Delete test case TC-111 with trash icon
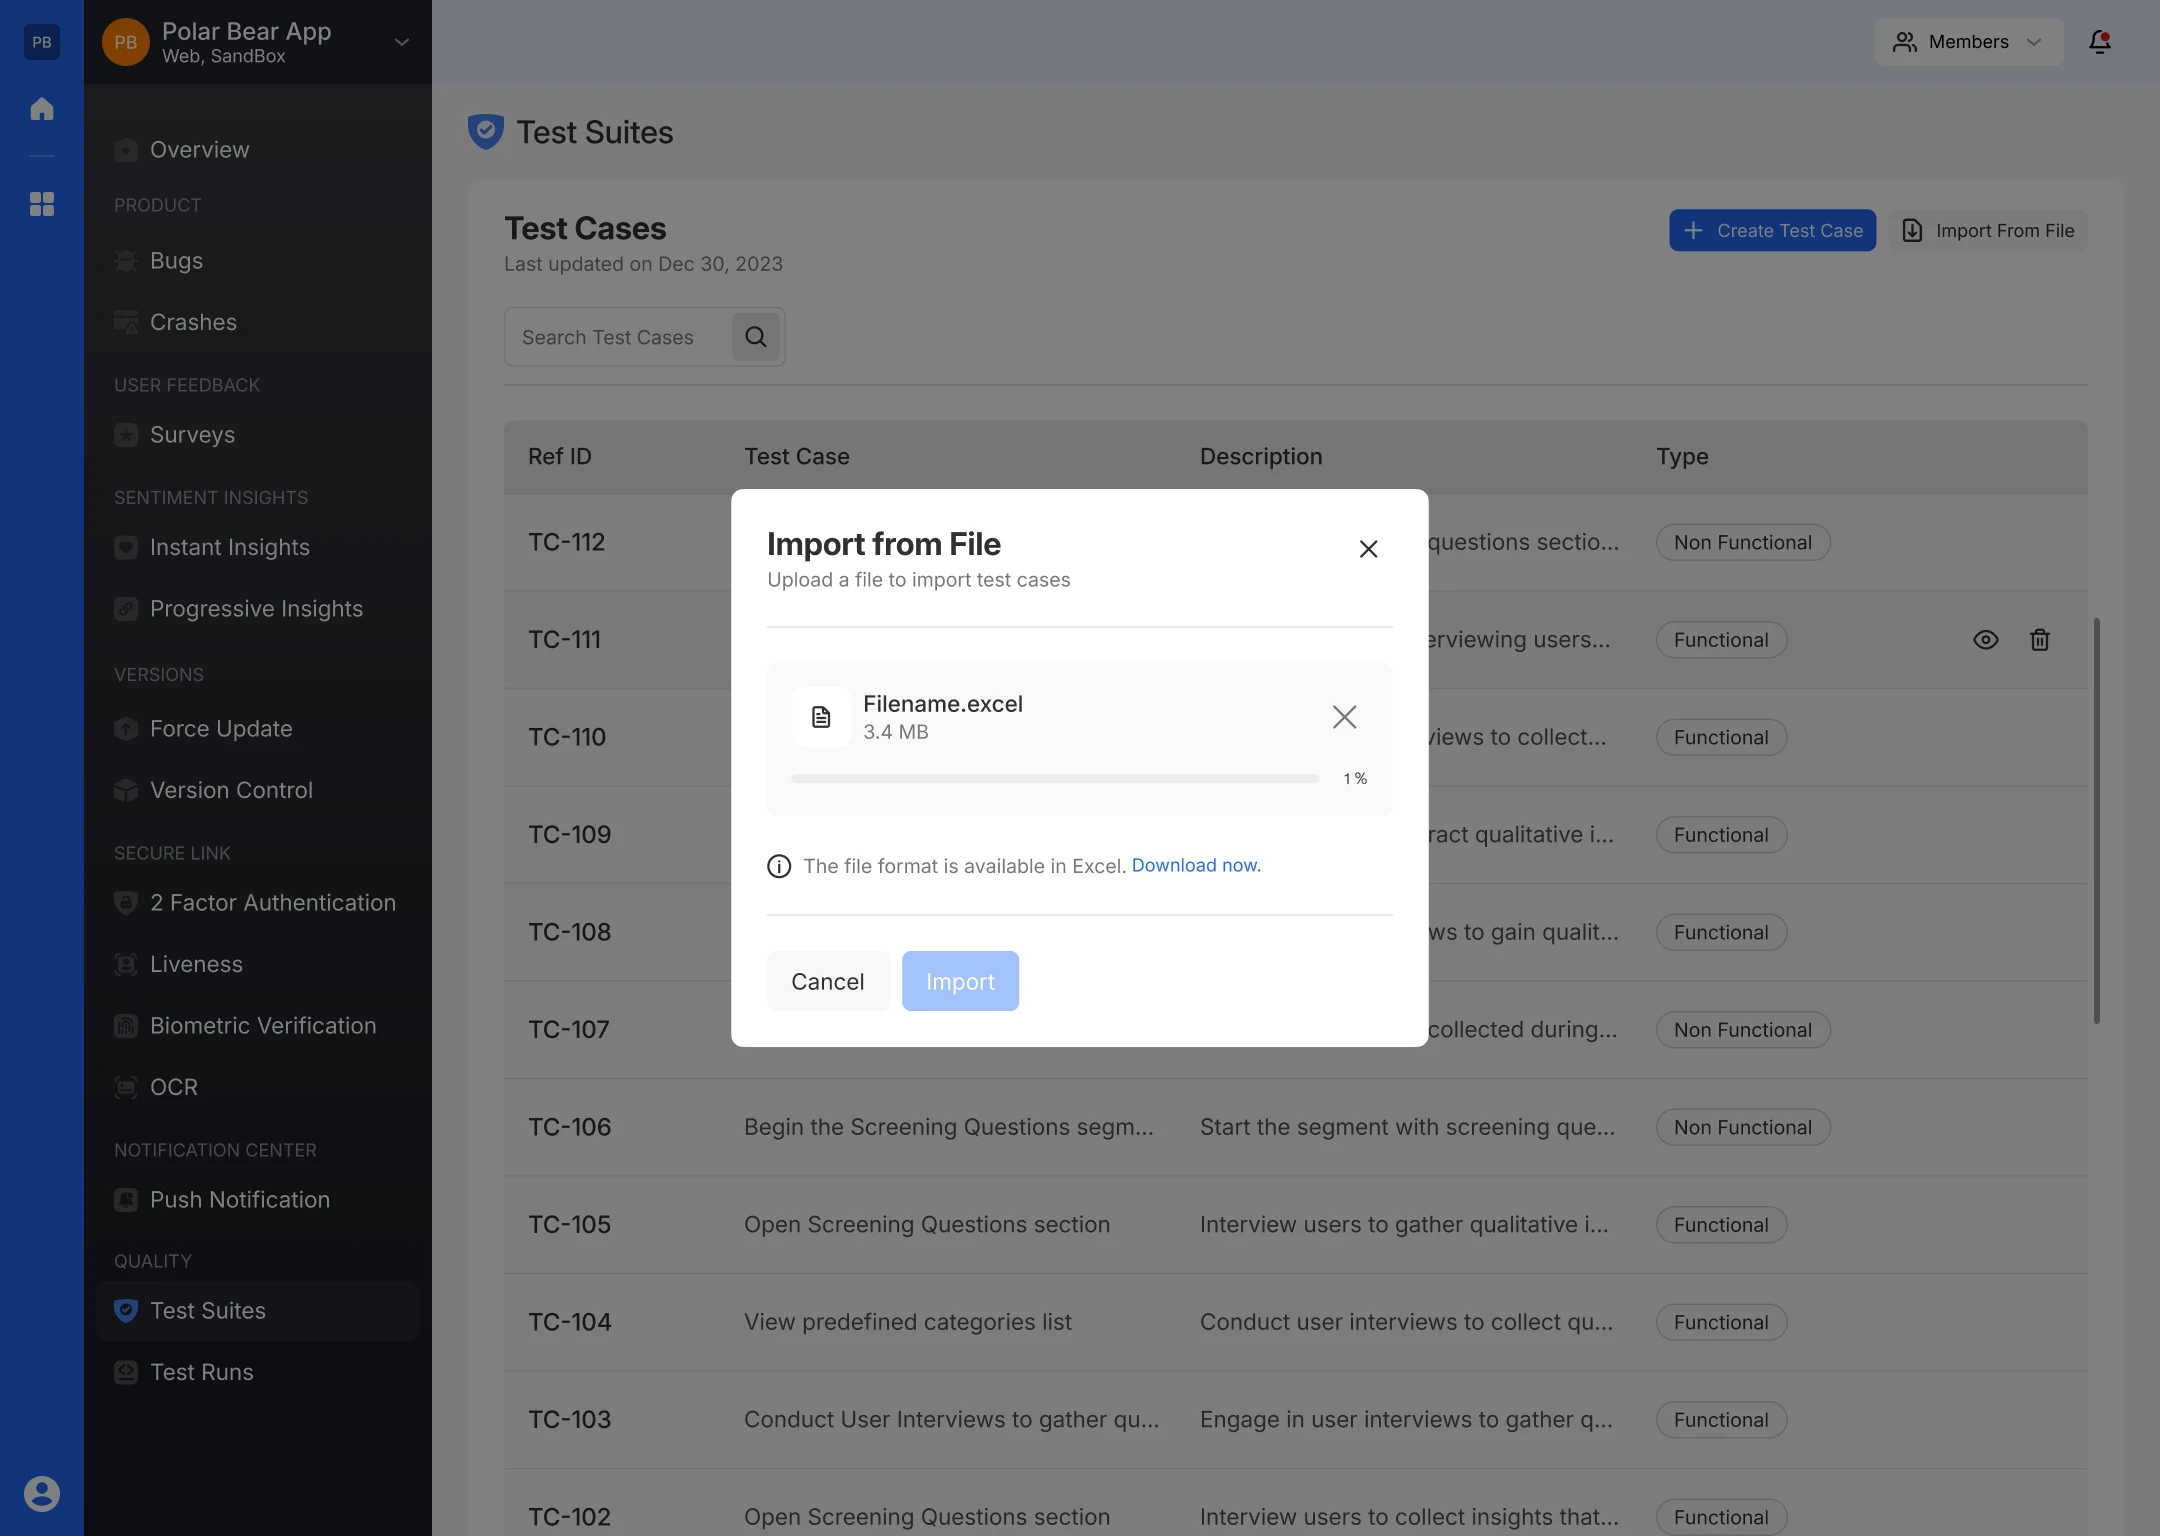2160x1536 pixels. pyautogui.click(x=2040, y=640)
